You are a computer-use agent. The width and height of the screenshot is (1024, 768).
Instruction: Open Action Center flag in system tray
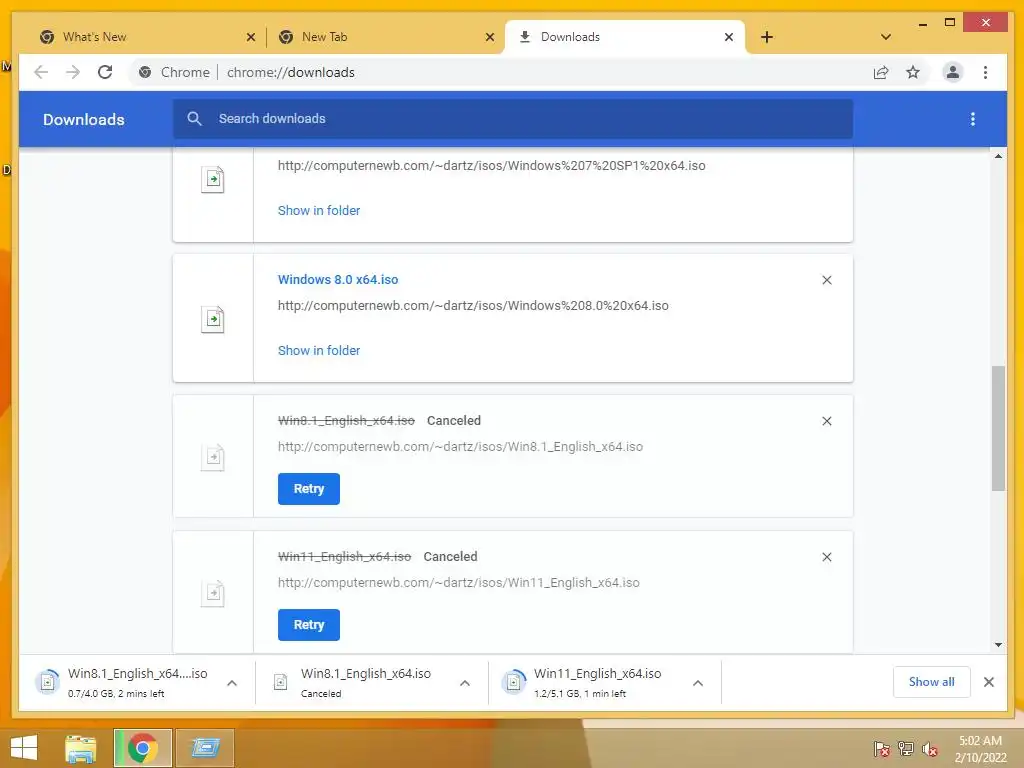point(881,749)
